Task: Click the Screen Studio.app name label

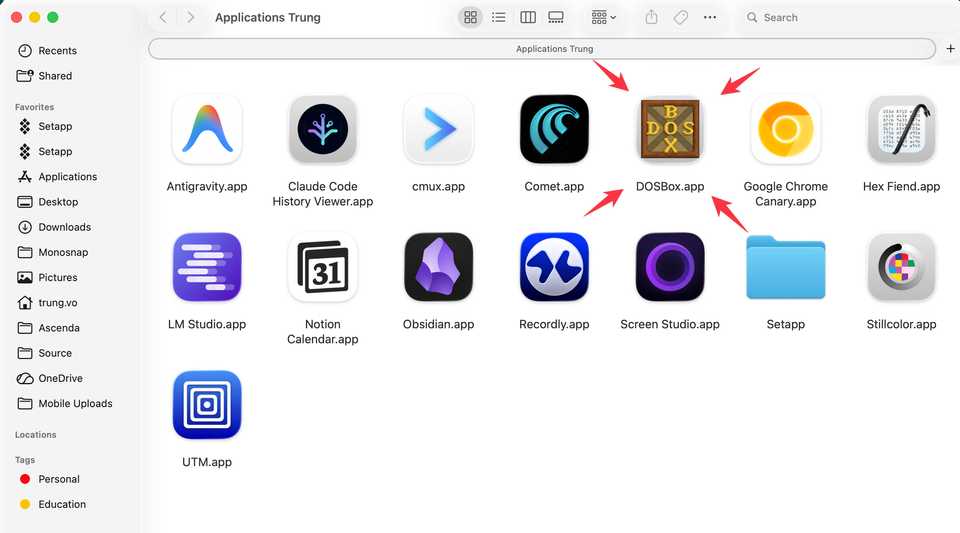Action: 670,324
